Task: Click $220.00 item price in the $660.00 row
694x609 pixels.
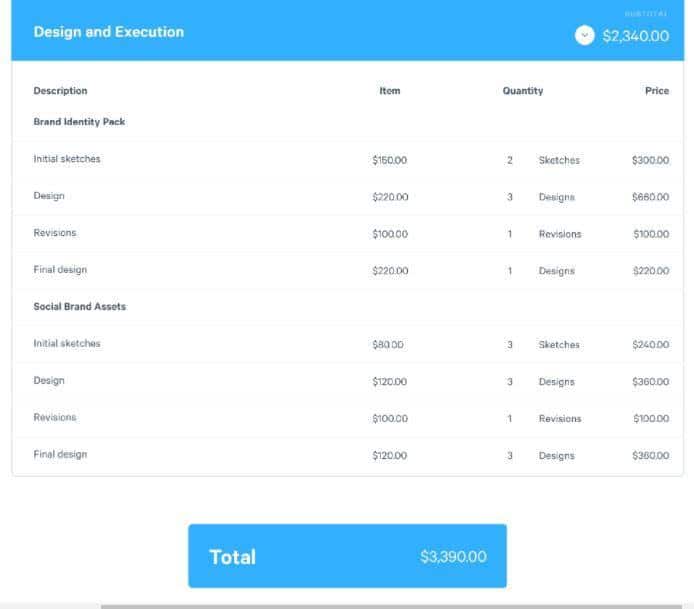Action: coord(390,197)
